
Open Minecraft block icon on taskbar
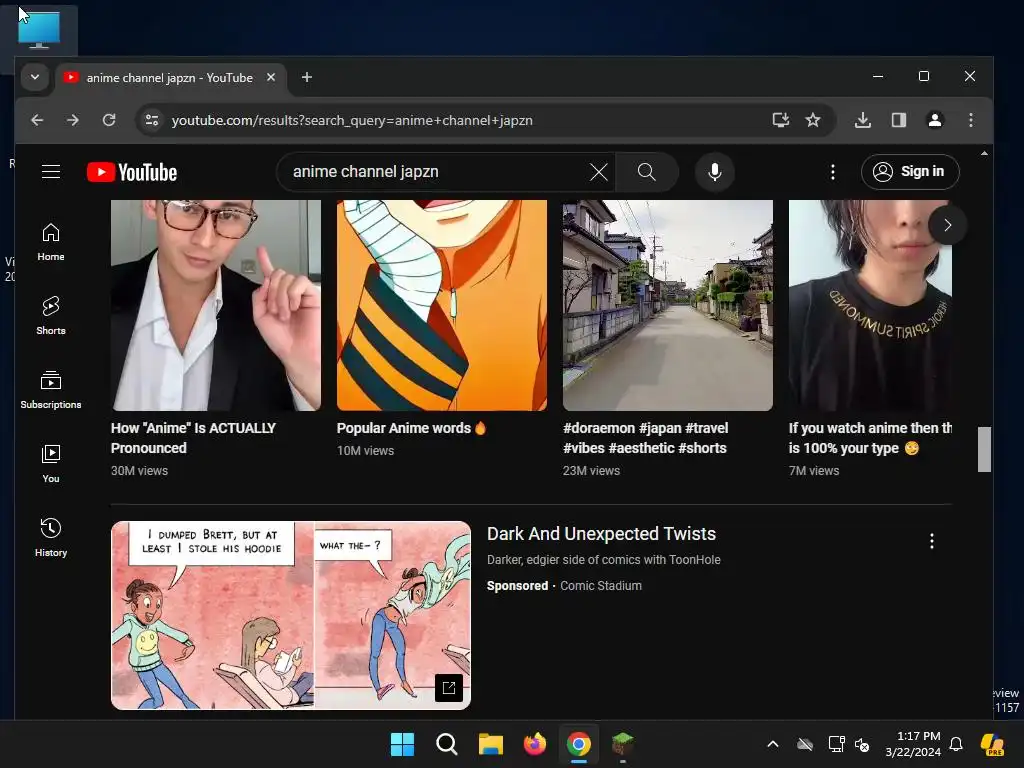click(622, 744)
